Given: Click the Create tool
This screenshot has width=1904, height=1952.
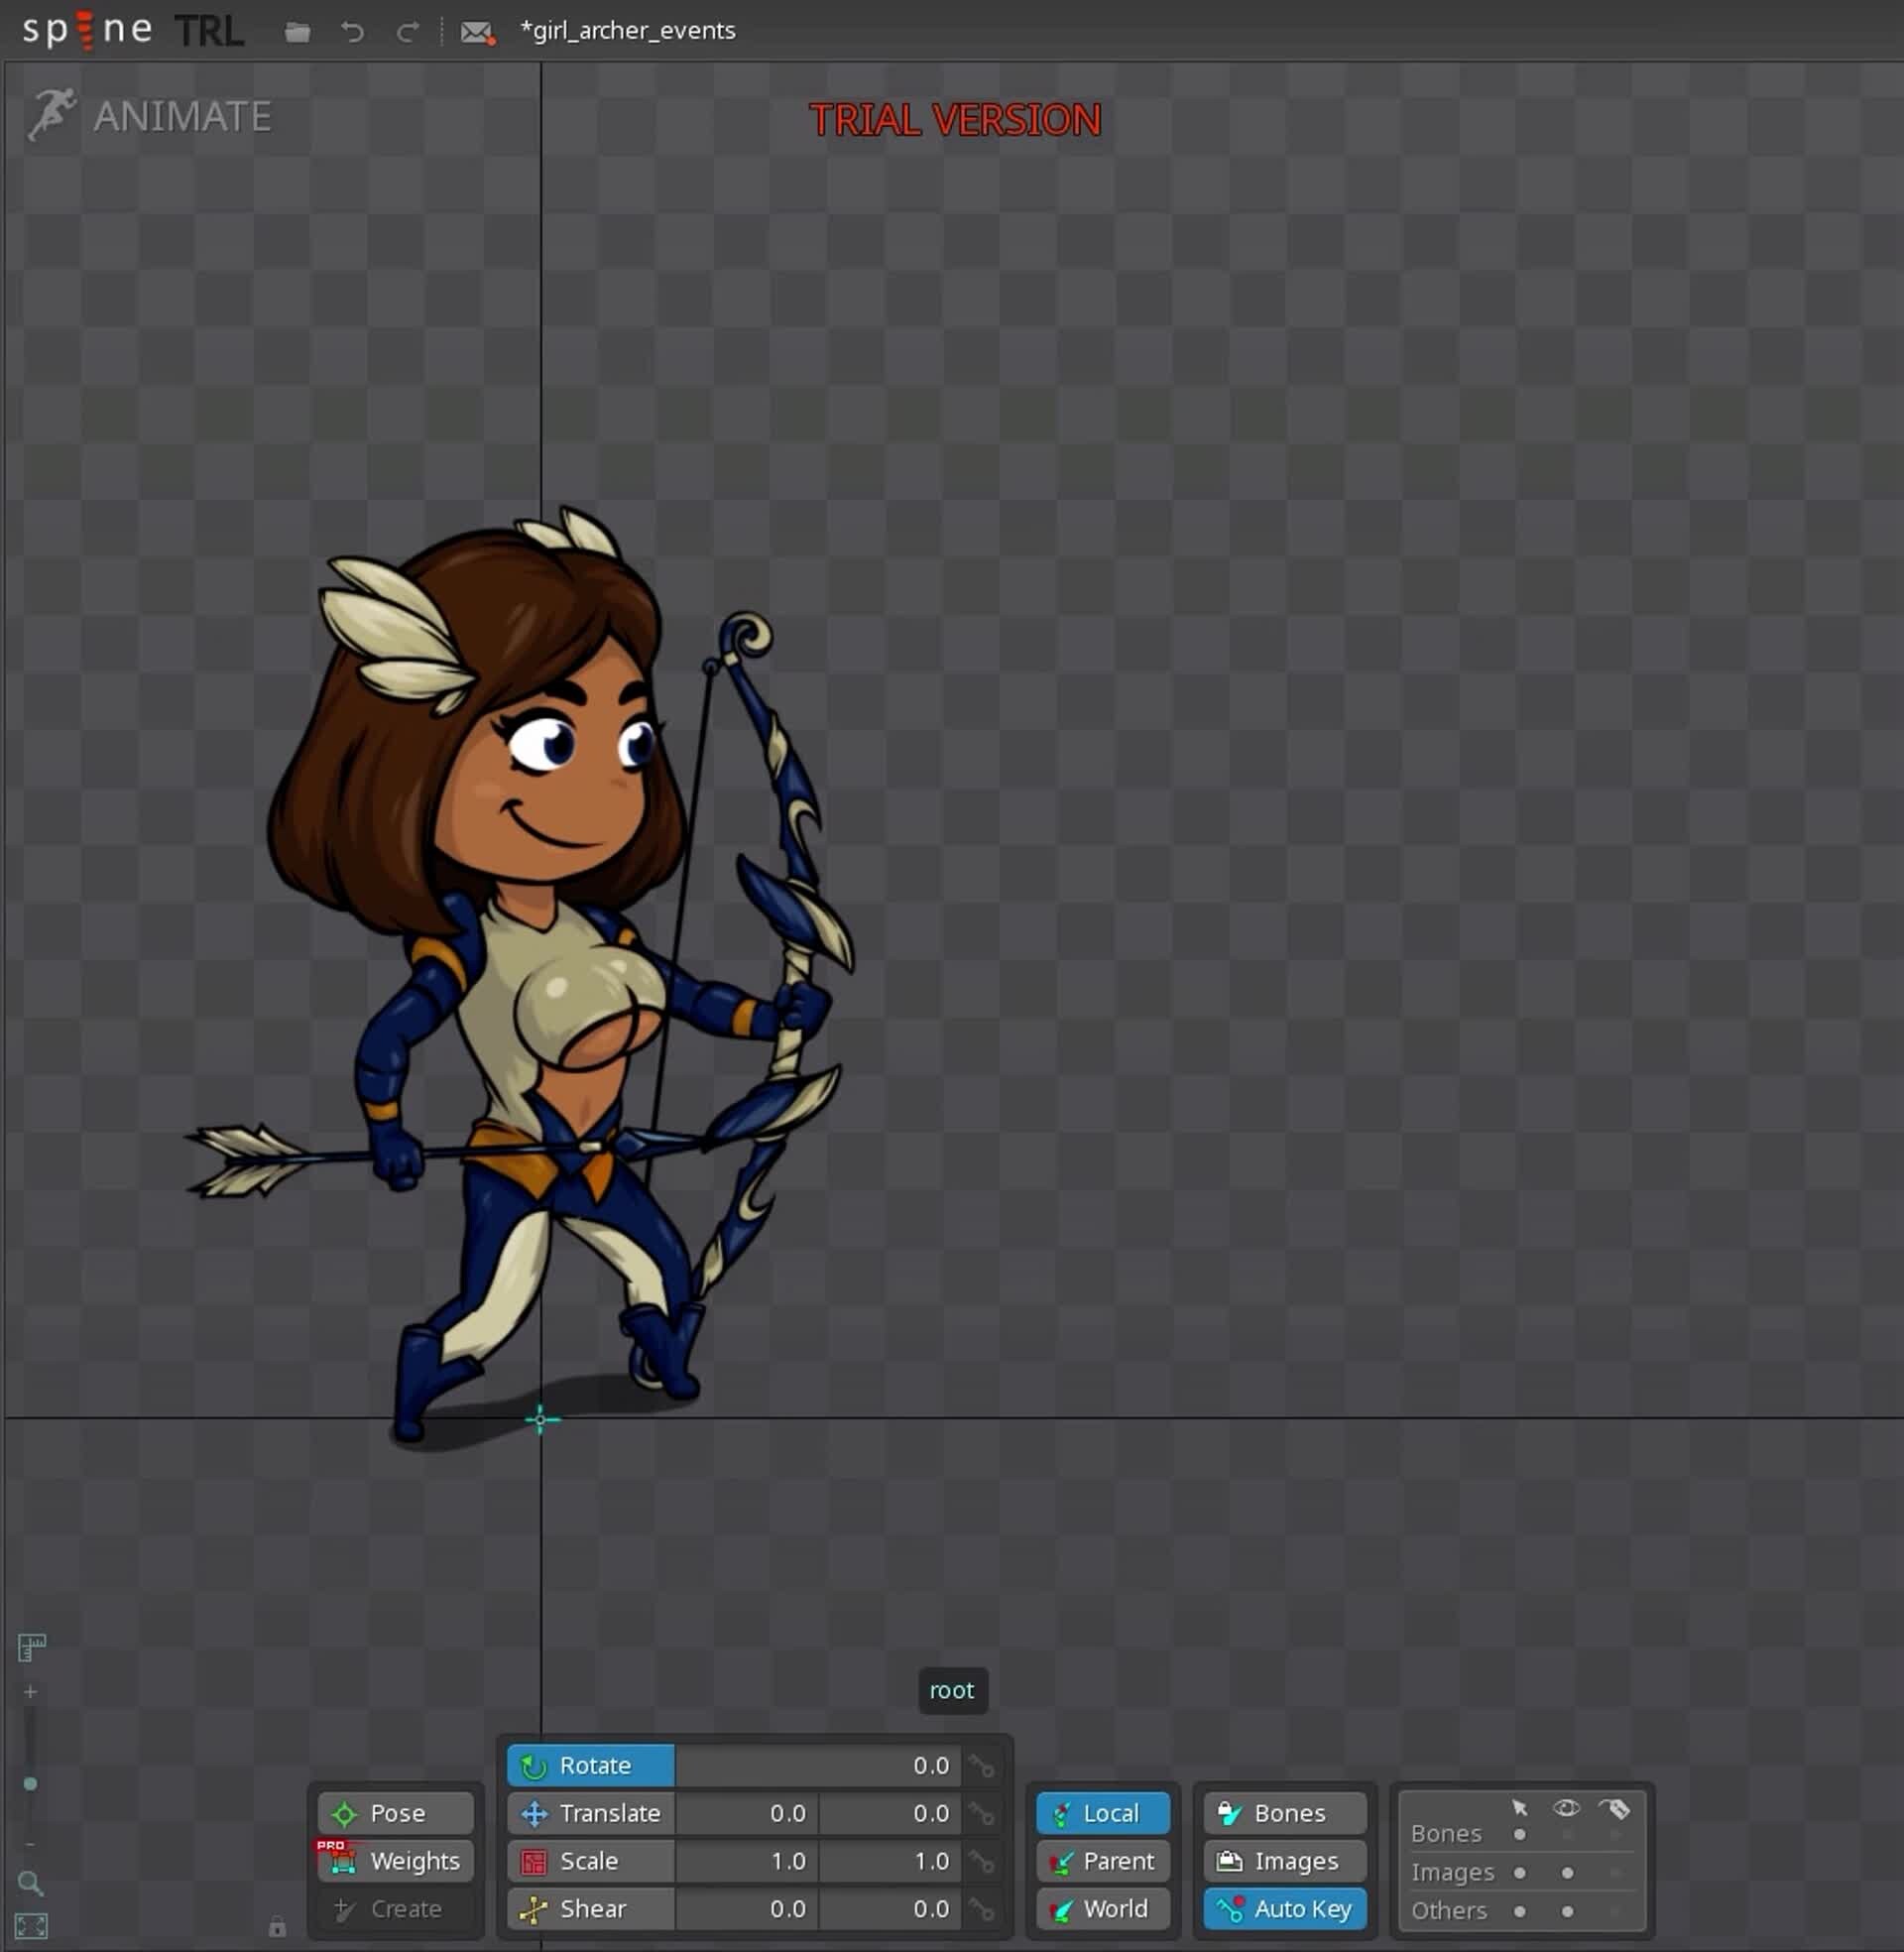Looking at the screenshot, I should pyautogui.click(x=396, y=1908).
